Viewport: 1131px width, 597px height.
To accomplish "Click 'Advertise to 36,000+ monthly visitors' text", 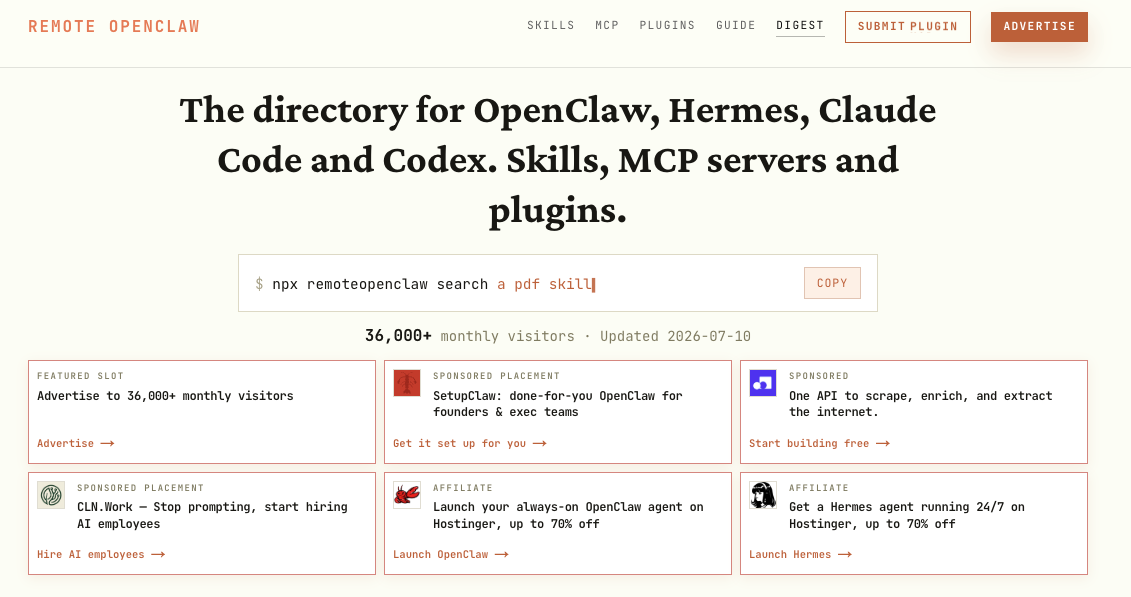I will 165,396.
